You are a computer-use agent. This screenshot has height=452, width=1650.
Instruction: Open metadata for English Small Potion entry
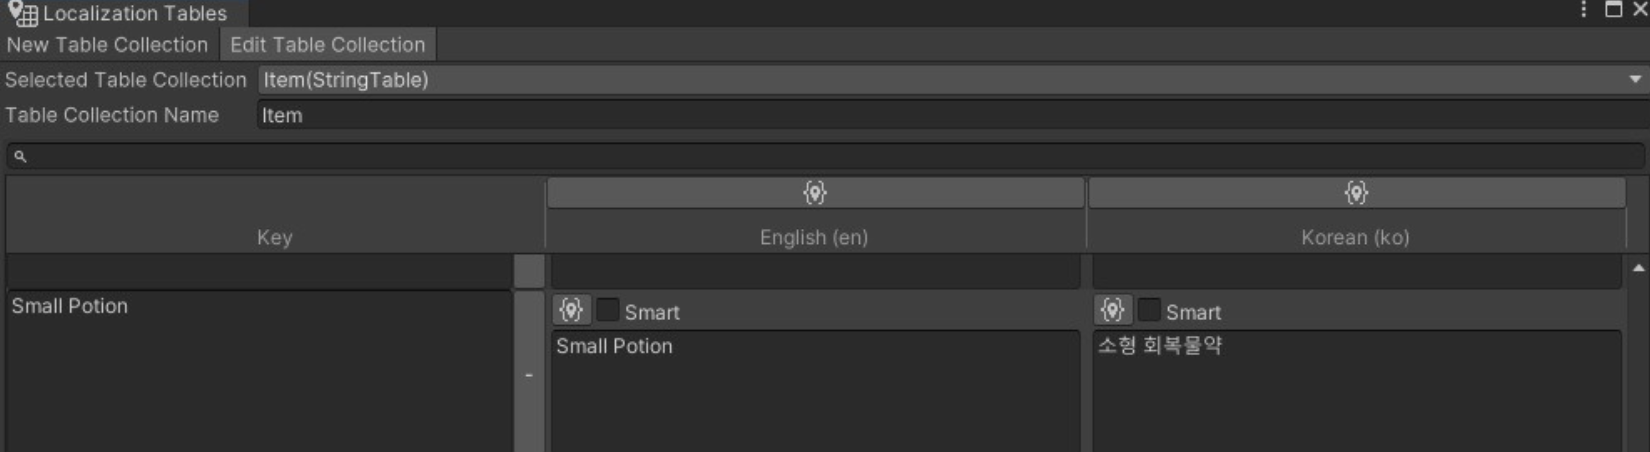(x=571, y=310)
